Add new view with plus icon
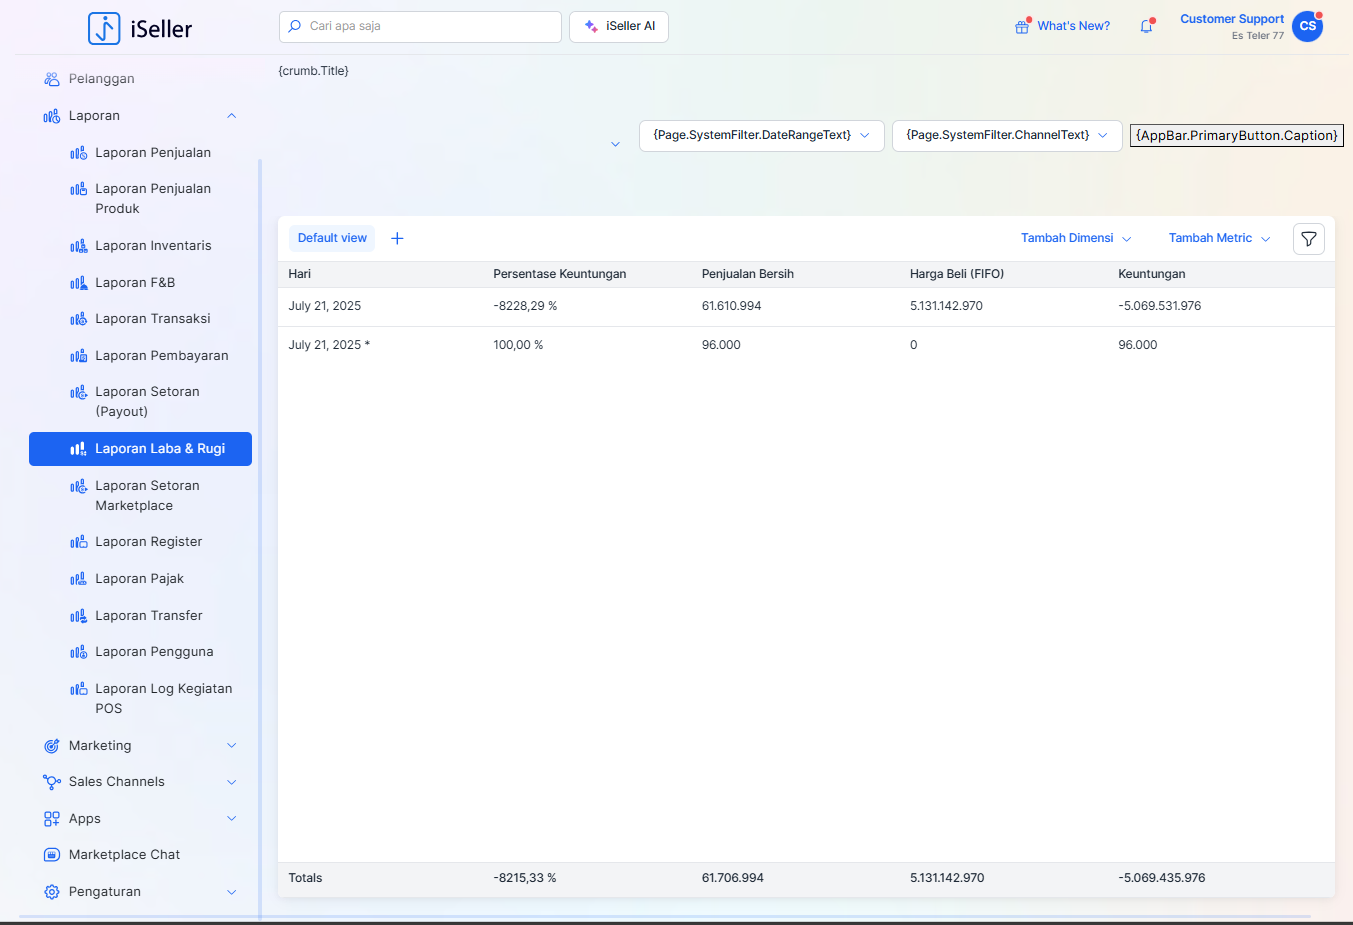Screen dimensions: 1353x925 pos(397,238)
